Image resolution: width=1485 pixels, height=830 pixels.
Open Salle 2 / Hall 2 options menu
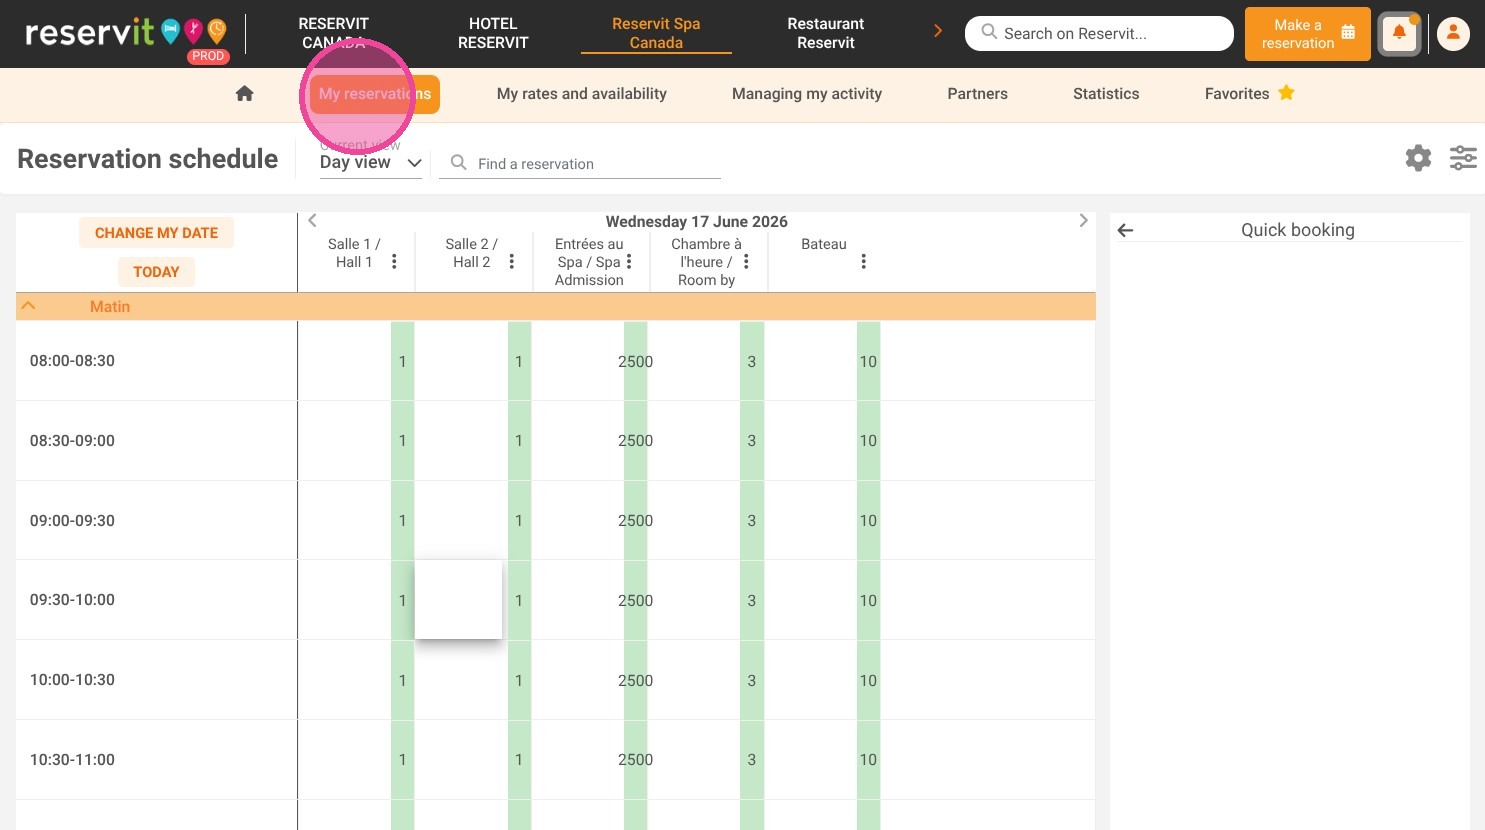tap(511, 261)
